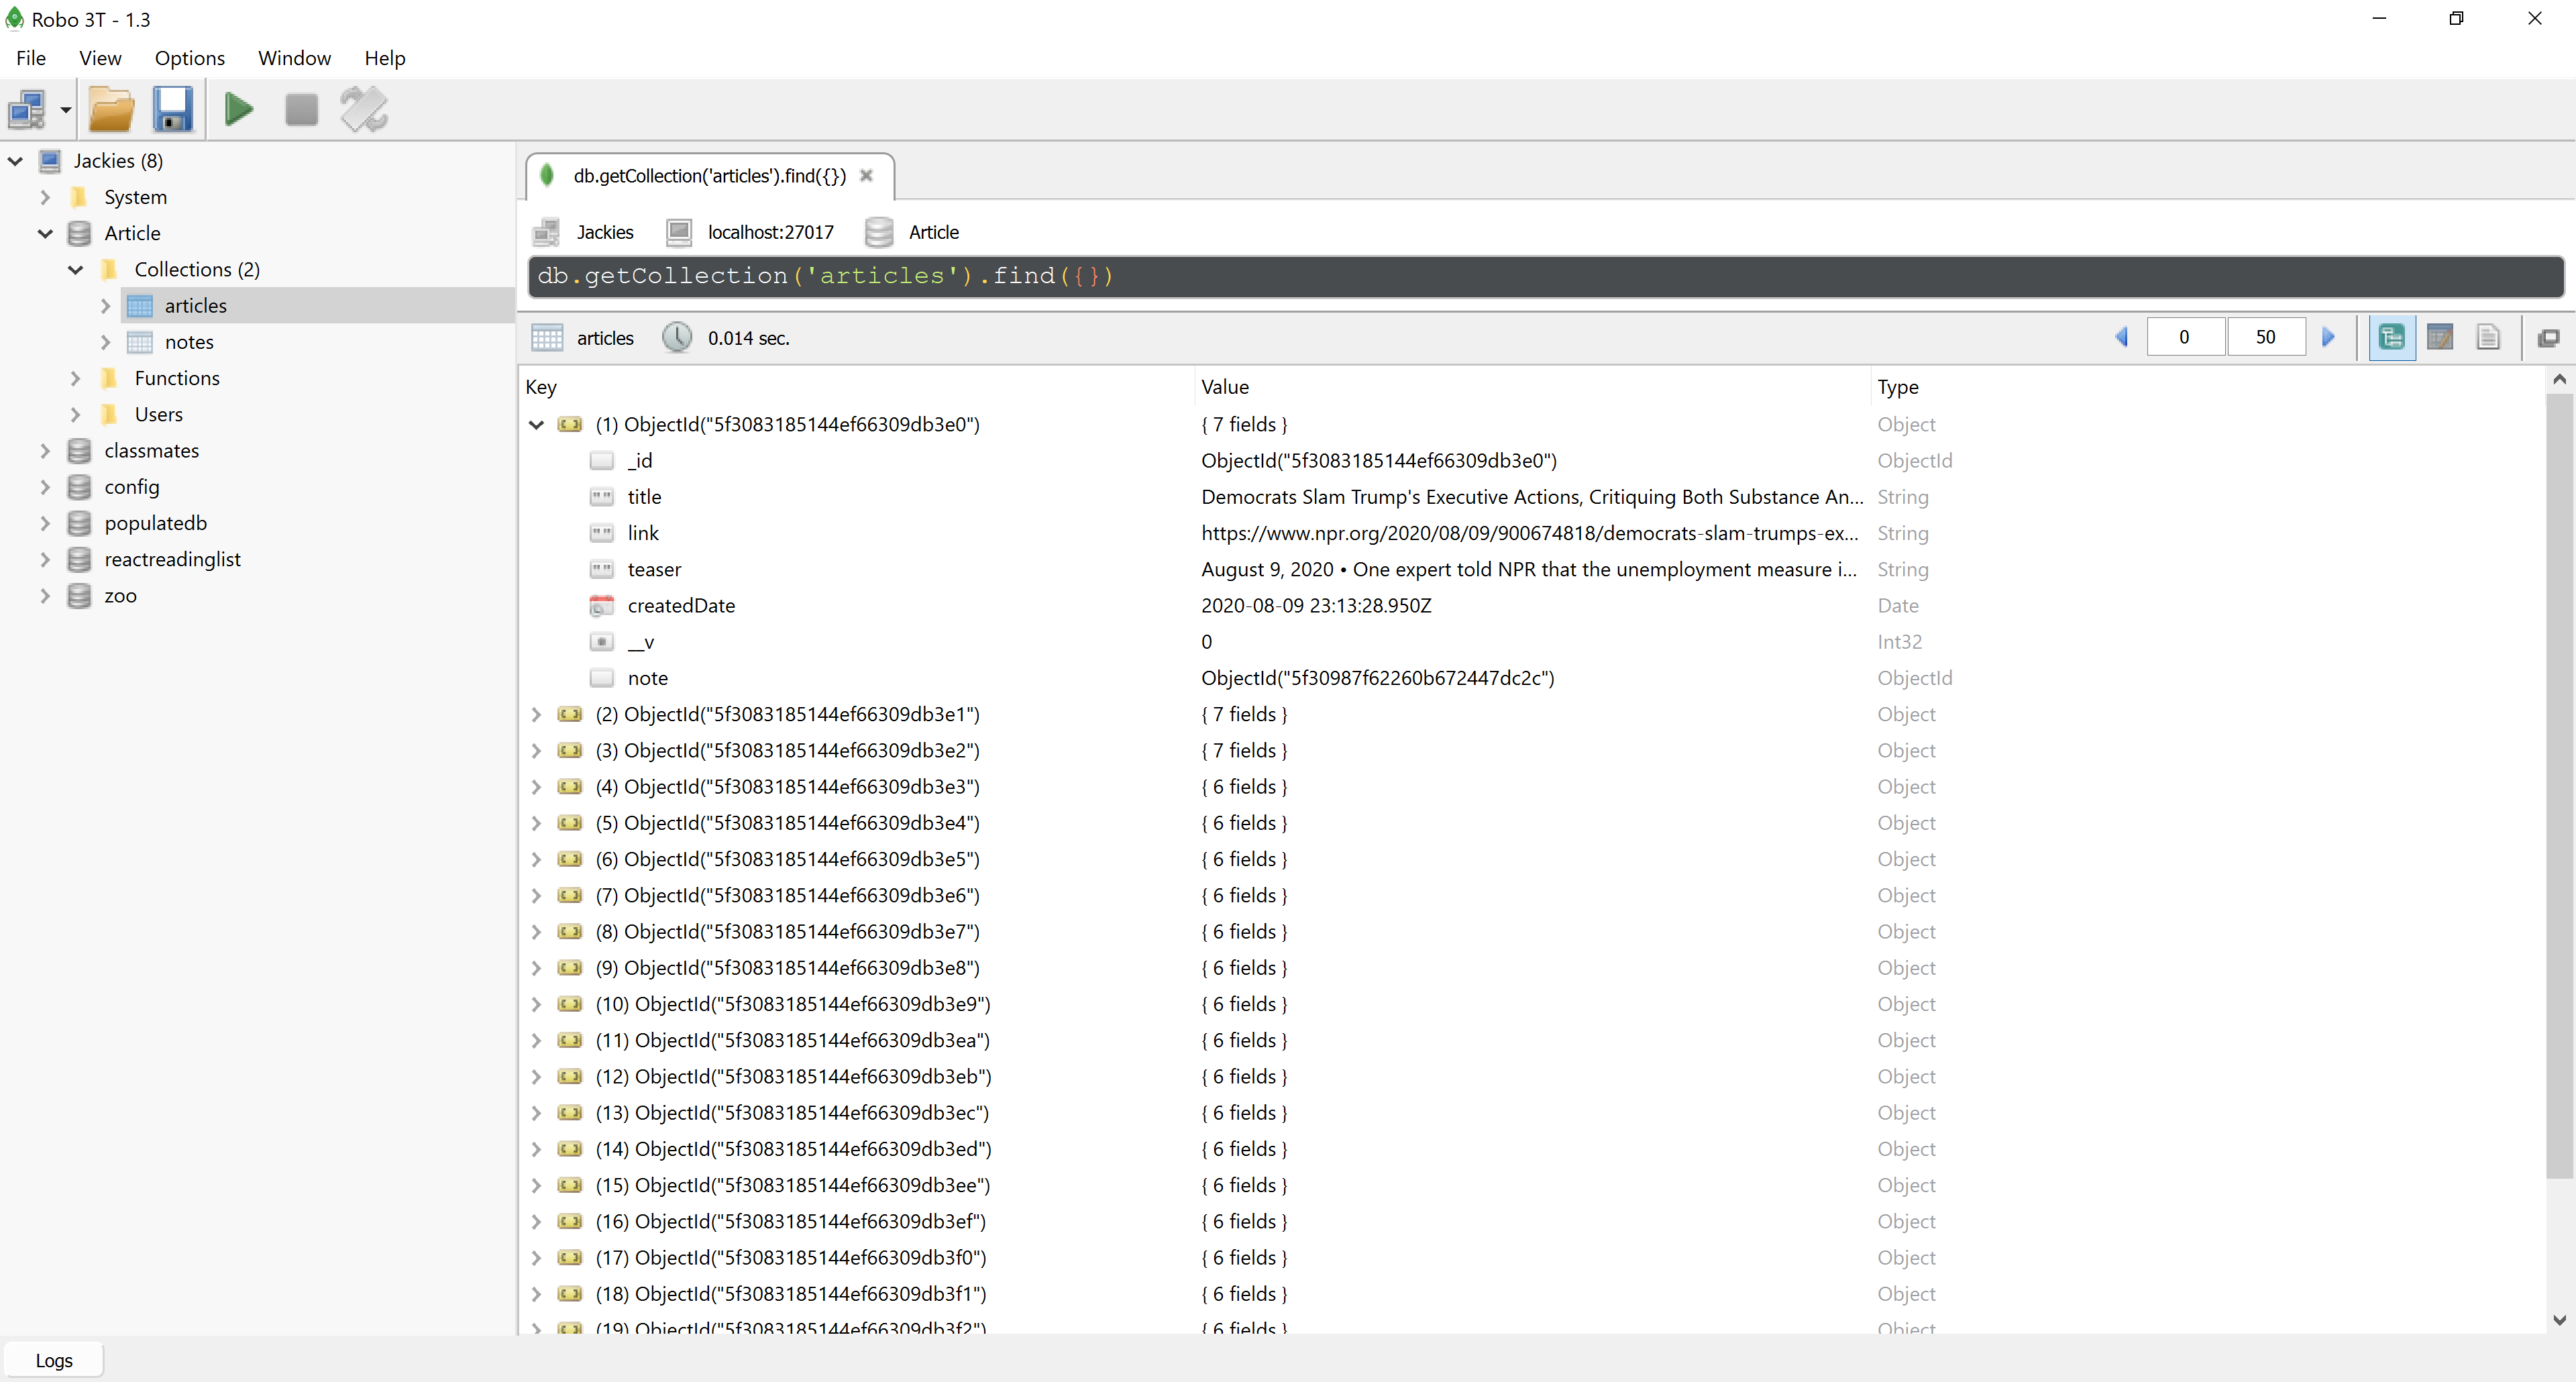This screenshot has width=2576, height=1382.
Task: Expand the System folder
Action: click(x=45, y=197)
